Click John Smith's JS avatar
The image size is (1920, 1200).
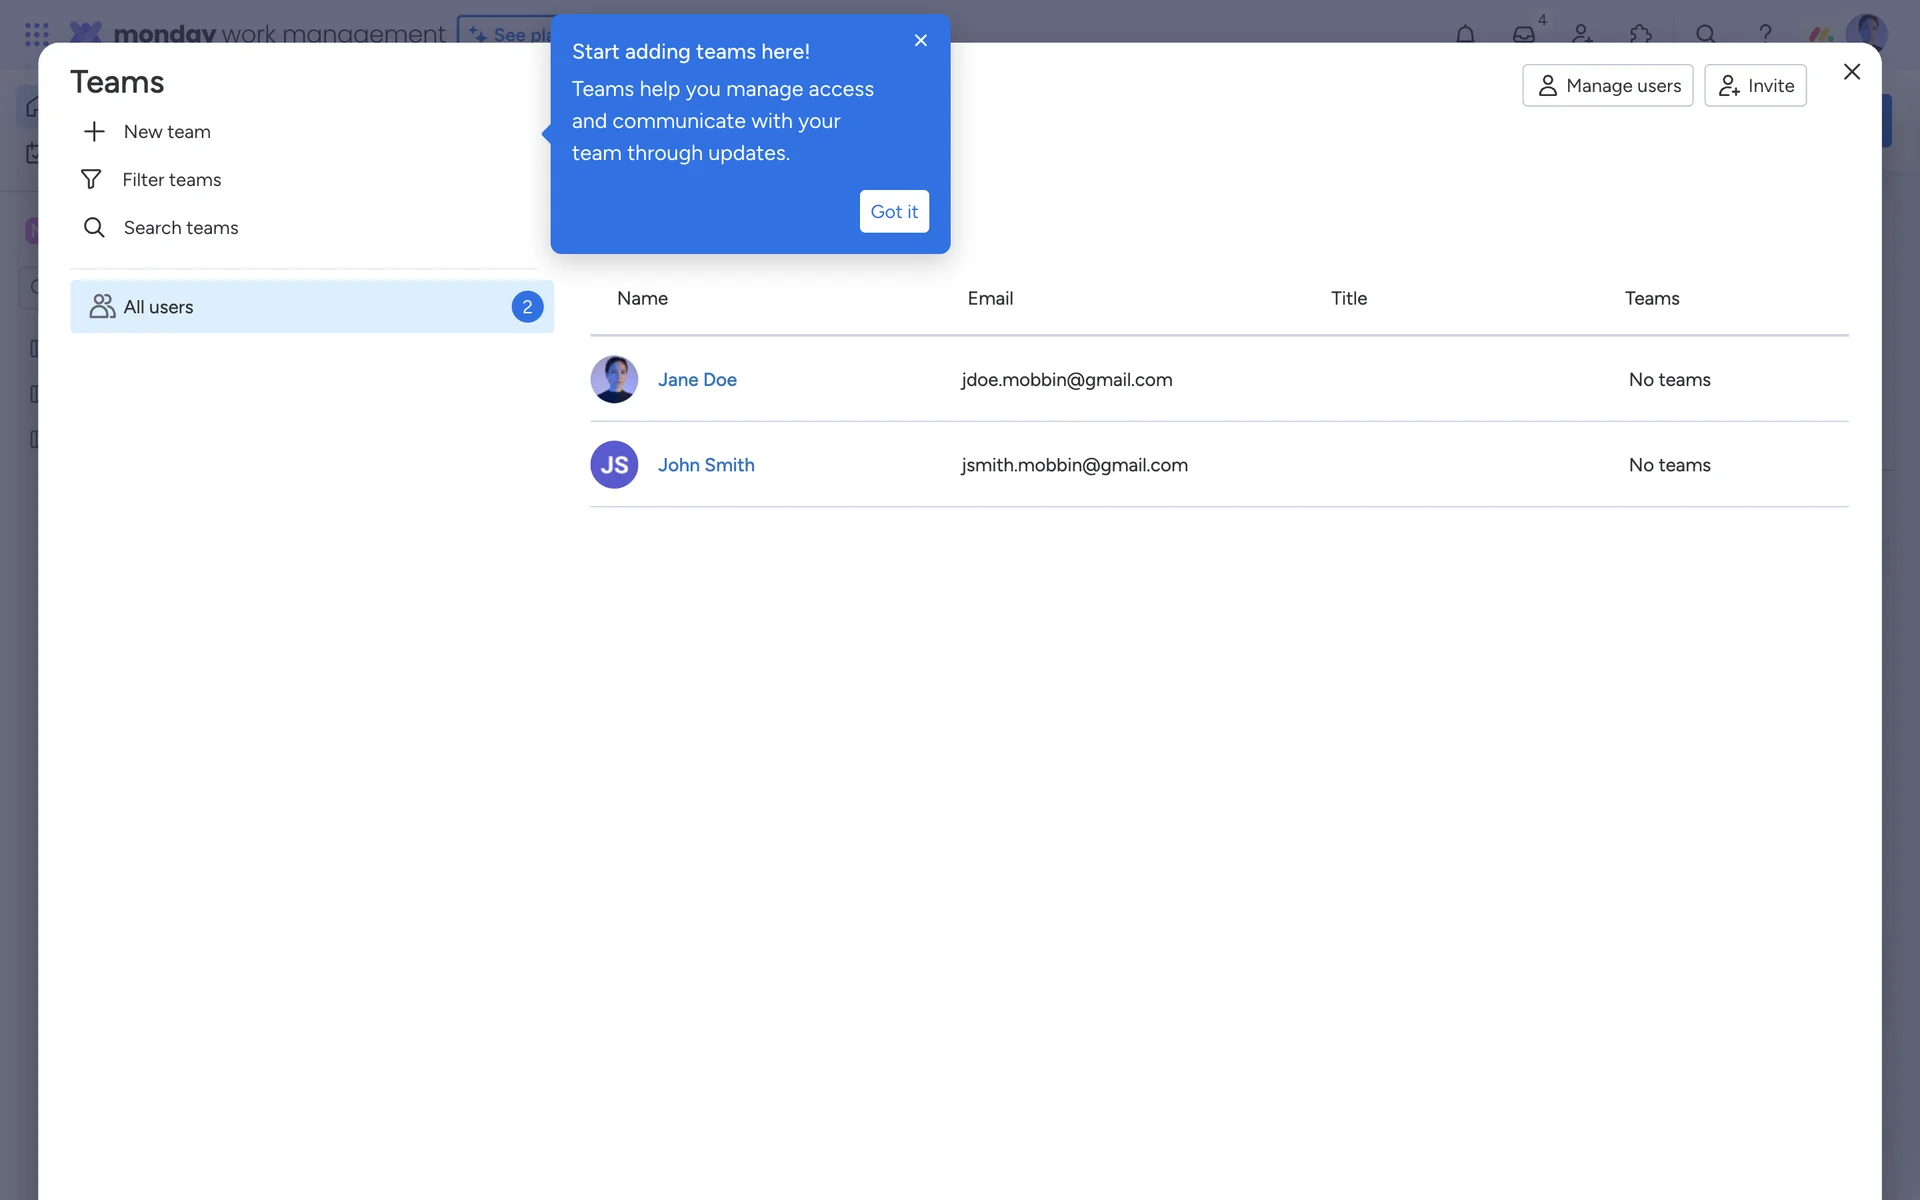614,465
